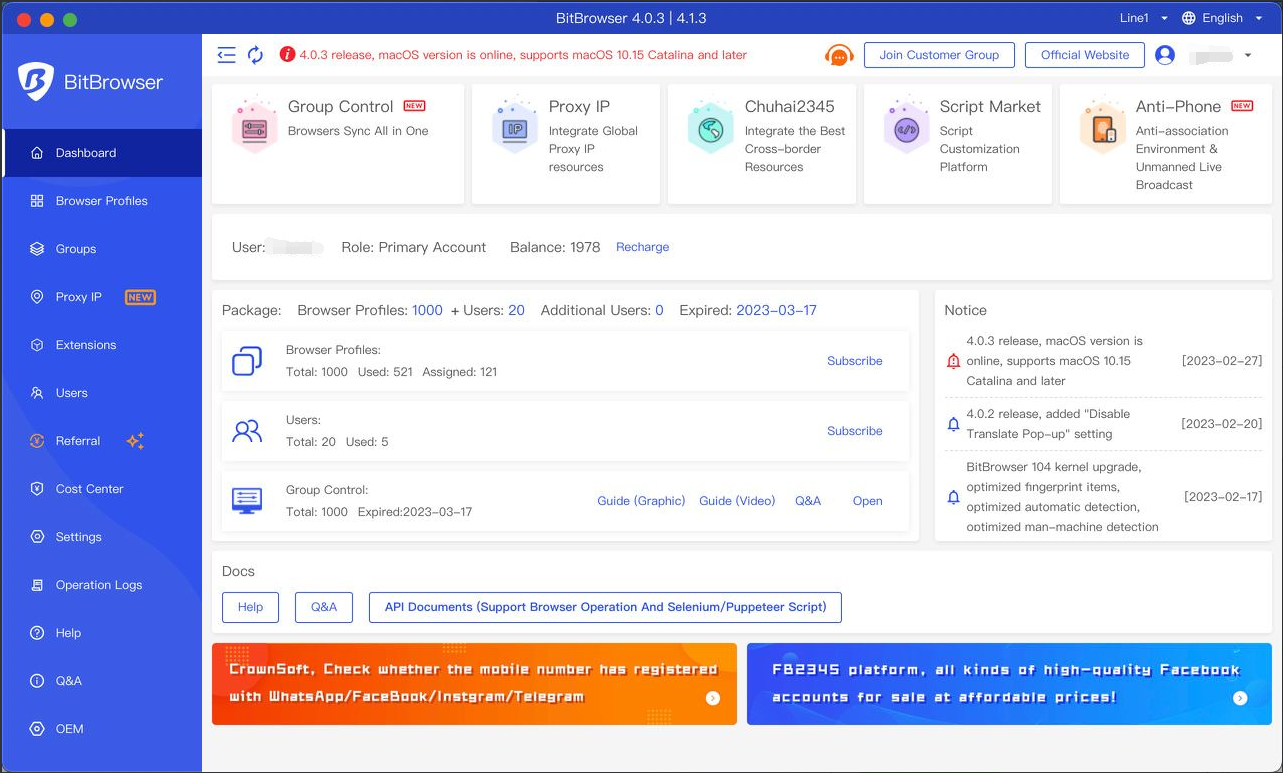Image resolution: width=1283 pixels, height=773 pixels.
Task: Click the Anti-Phone card icon
Action: point(1103,125)
